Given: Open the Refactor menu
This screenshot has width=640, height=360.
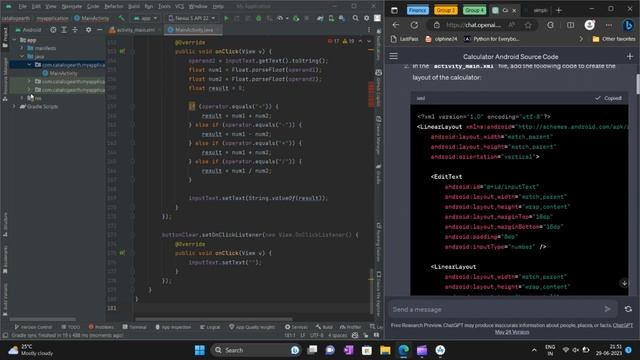Looking at the screenshot, I should click(113, 7).
